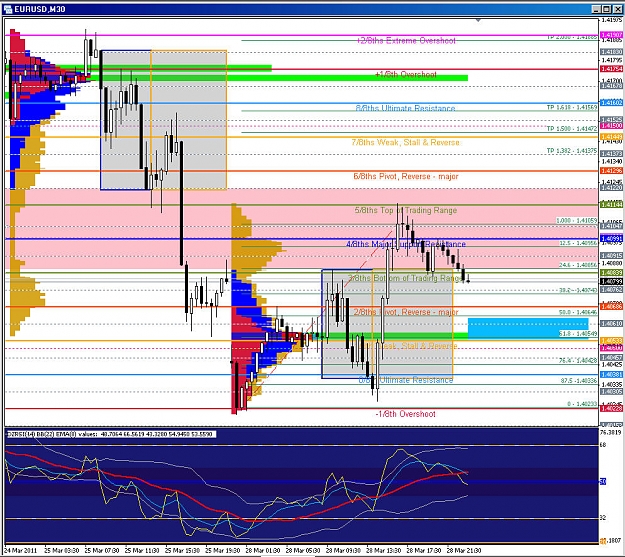
Task: Click the 28 Mar 21:30 time axis label
Action: tap(464, 551)
